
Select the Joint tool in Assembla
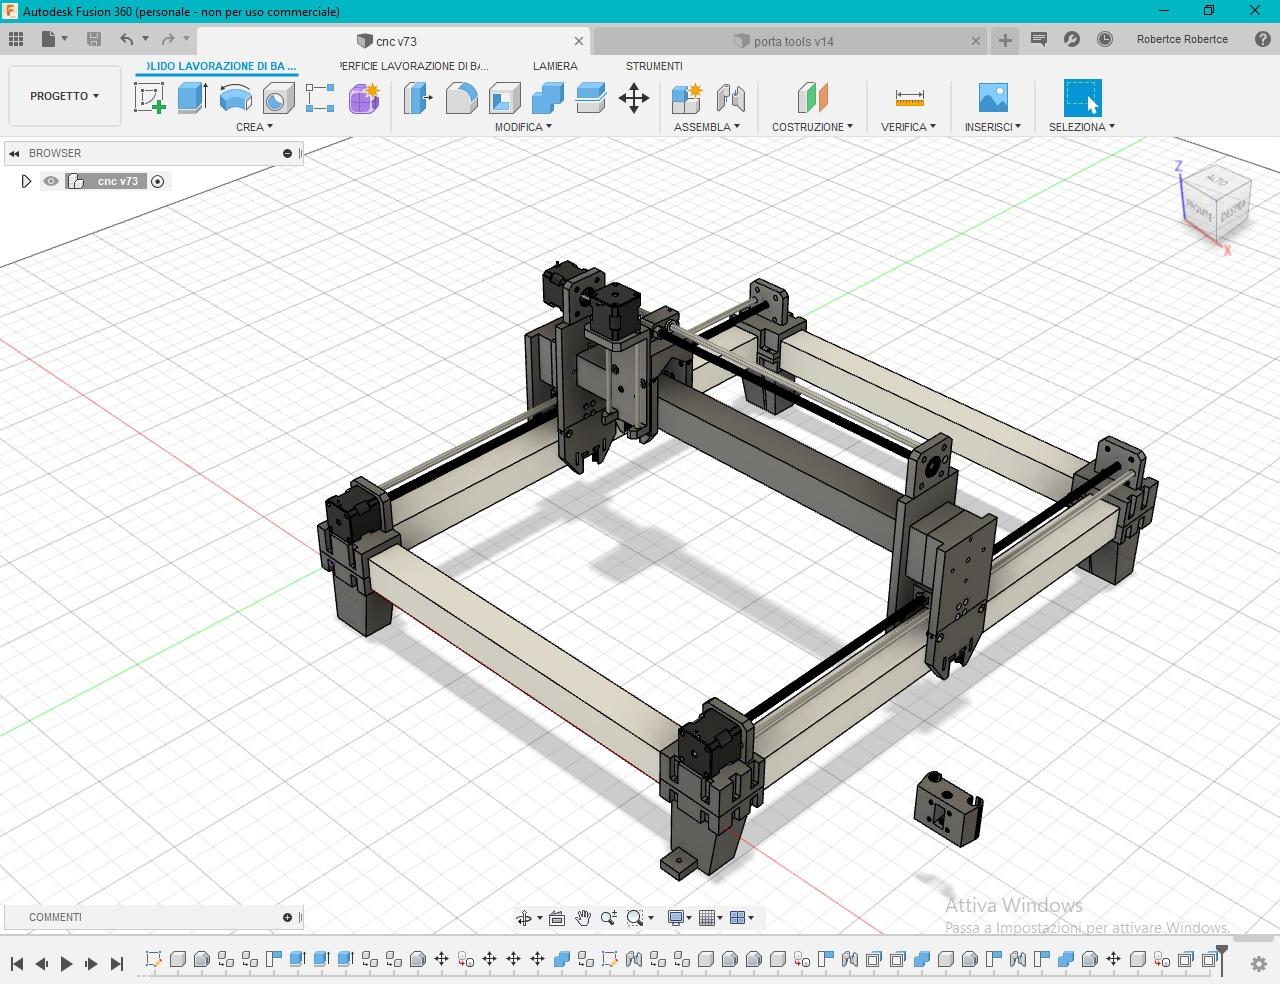pos(731,98)
